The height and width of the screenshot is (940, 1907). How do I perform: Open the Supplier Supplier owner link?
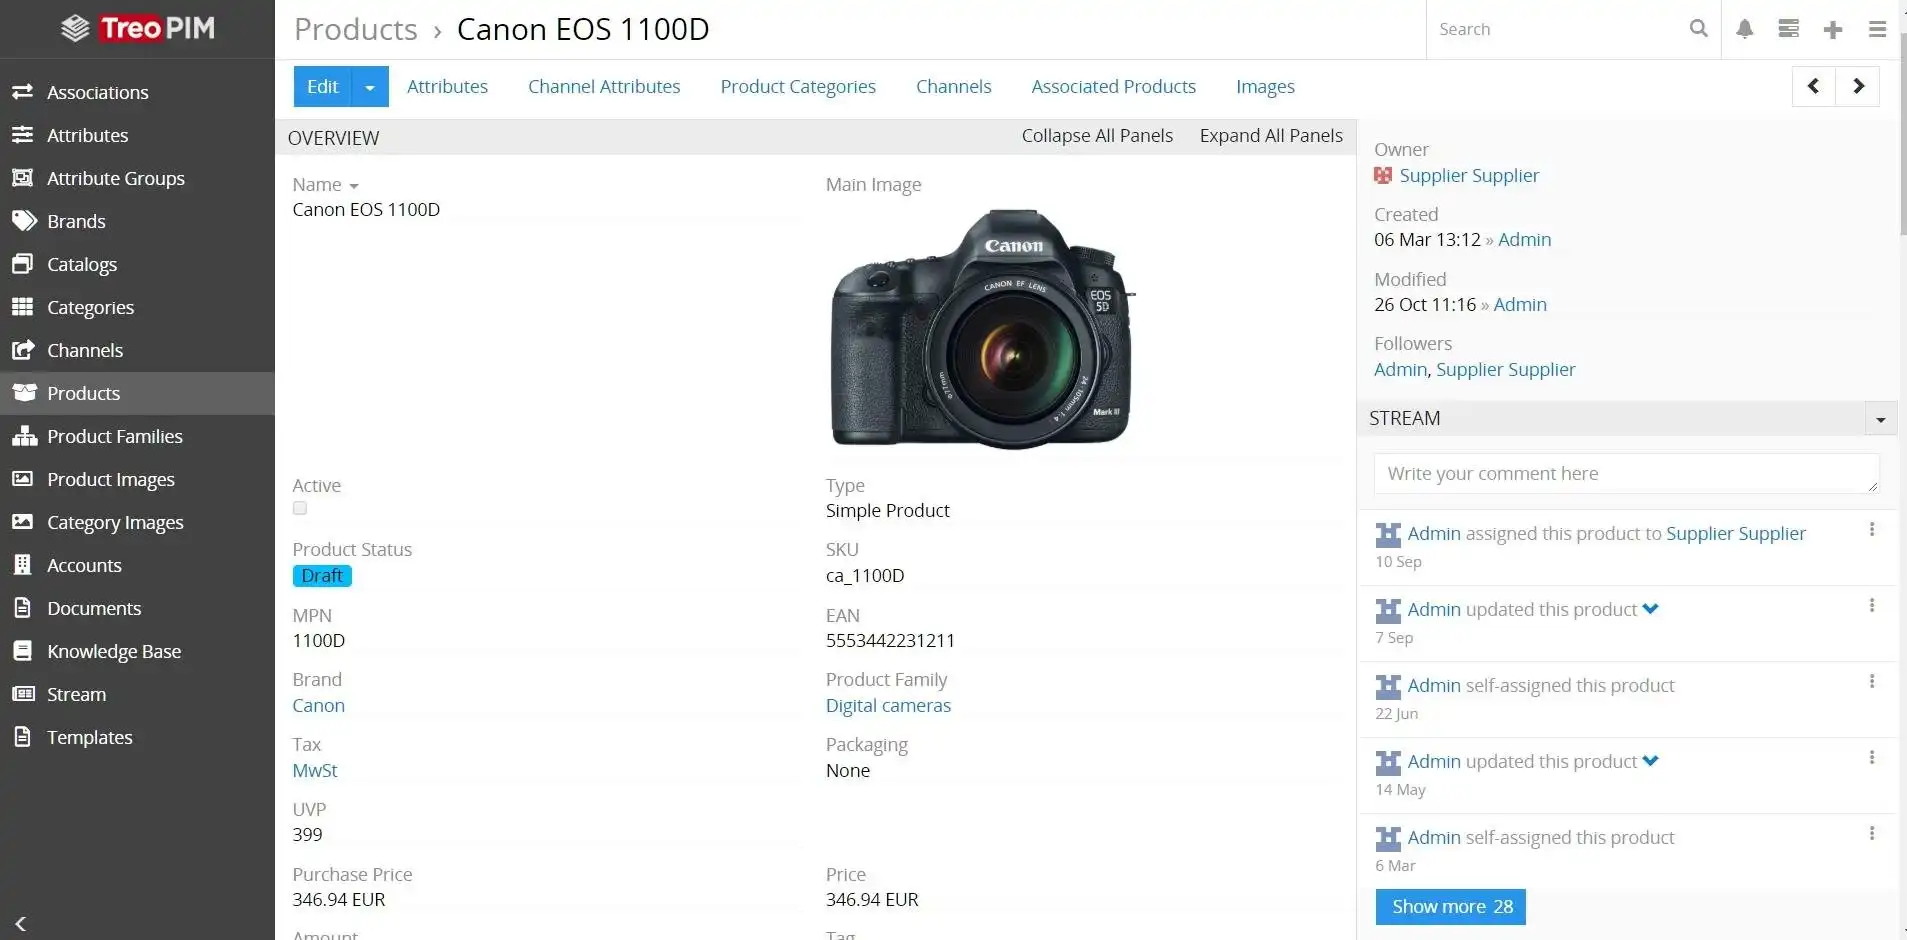point(1469,175)
